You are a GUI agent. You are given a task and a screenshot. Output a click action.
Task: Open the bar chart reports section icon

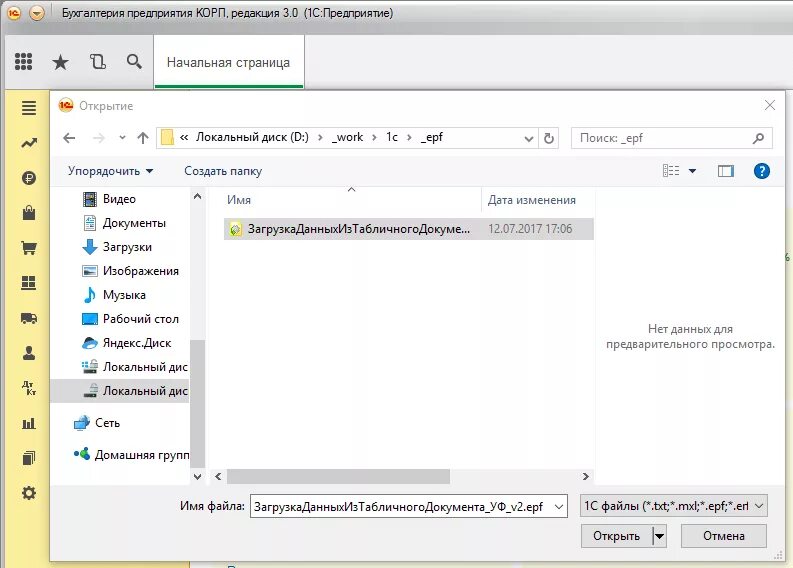point(29,423)
